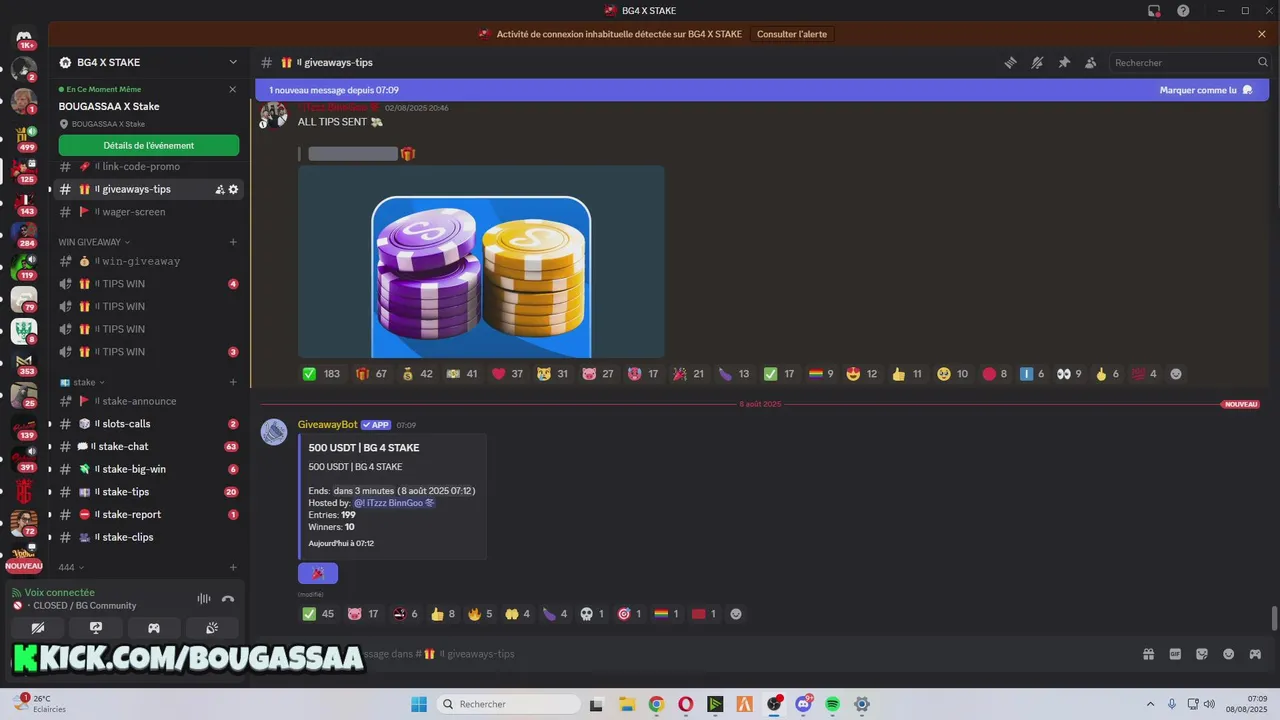The image size is (1280, 720).
Task: Toggle the member list icon
Action: [1091, 62]
